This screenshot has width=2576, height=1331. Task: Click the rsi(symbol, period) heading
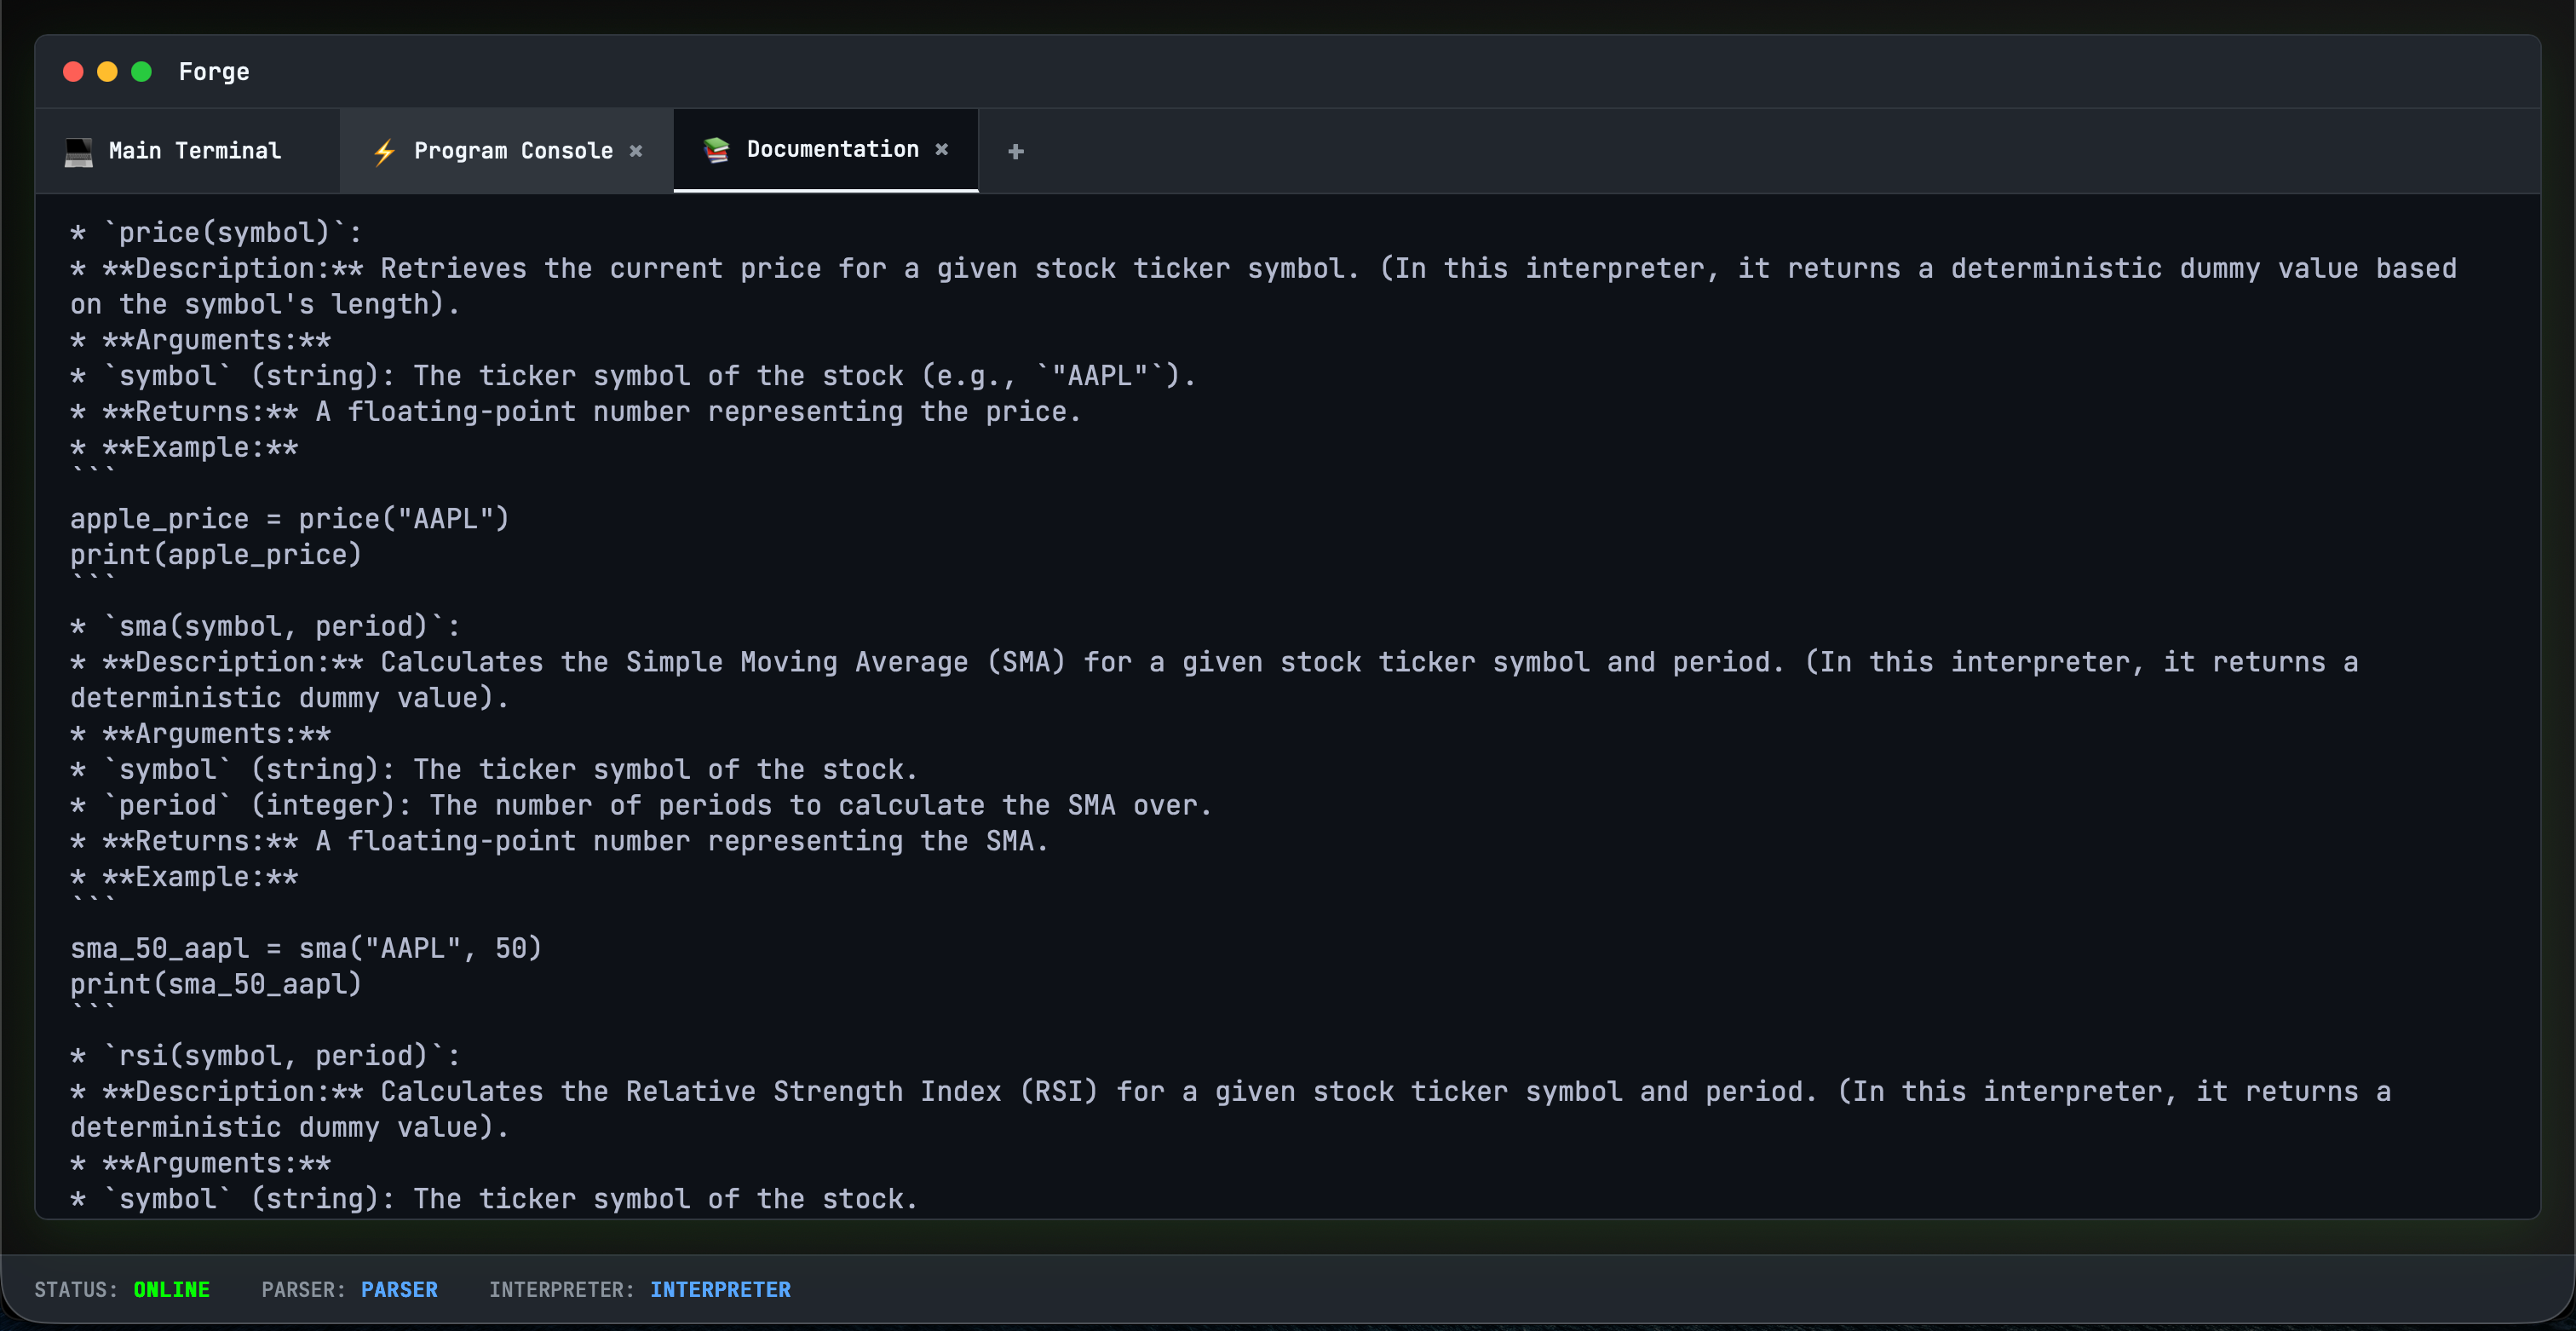point(280,1055)
